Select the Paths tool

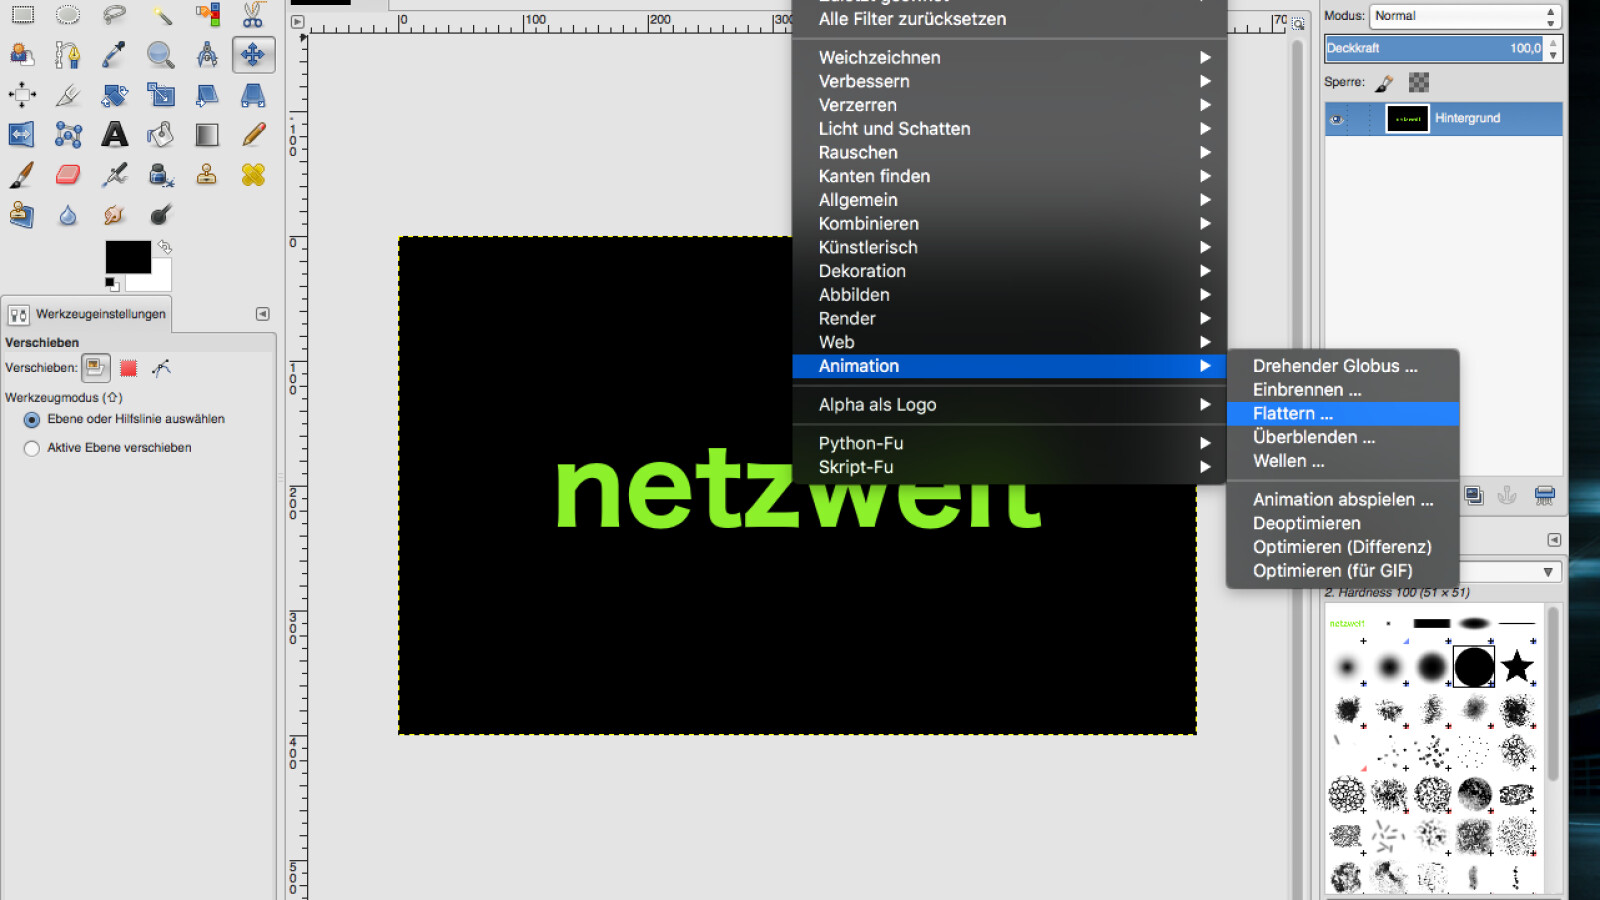pyautogui.click(x=68, y=54)
